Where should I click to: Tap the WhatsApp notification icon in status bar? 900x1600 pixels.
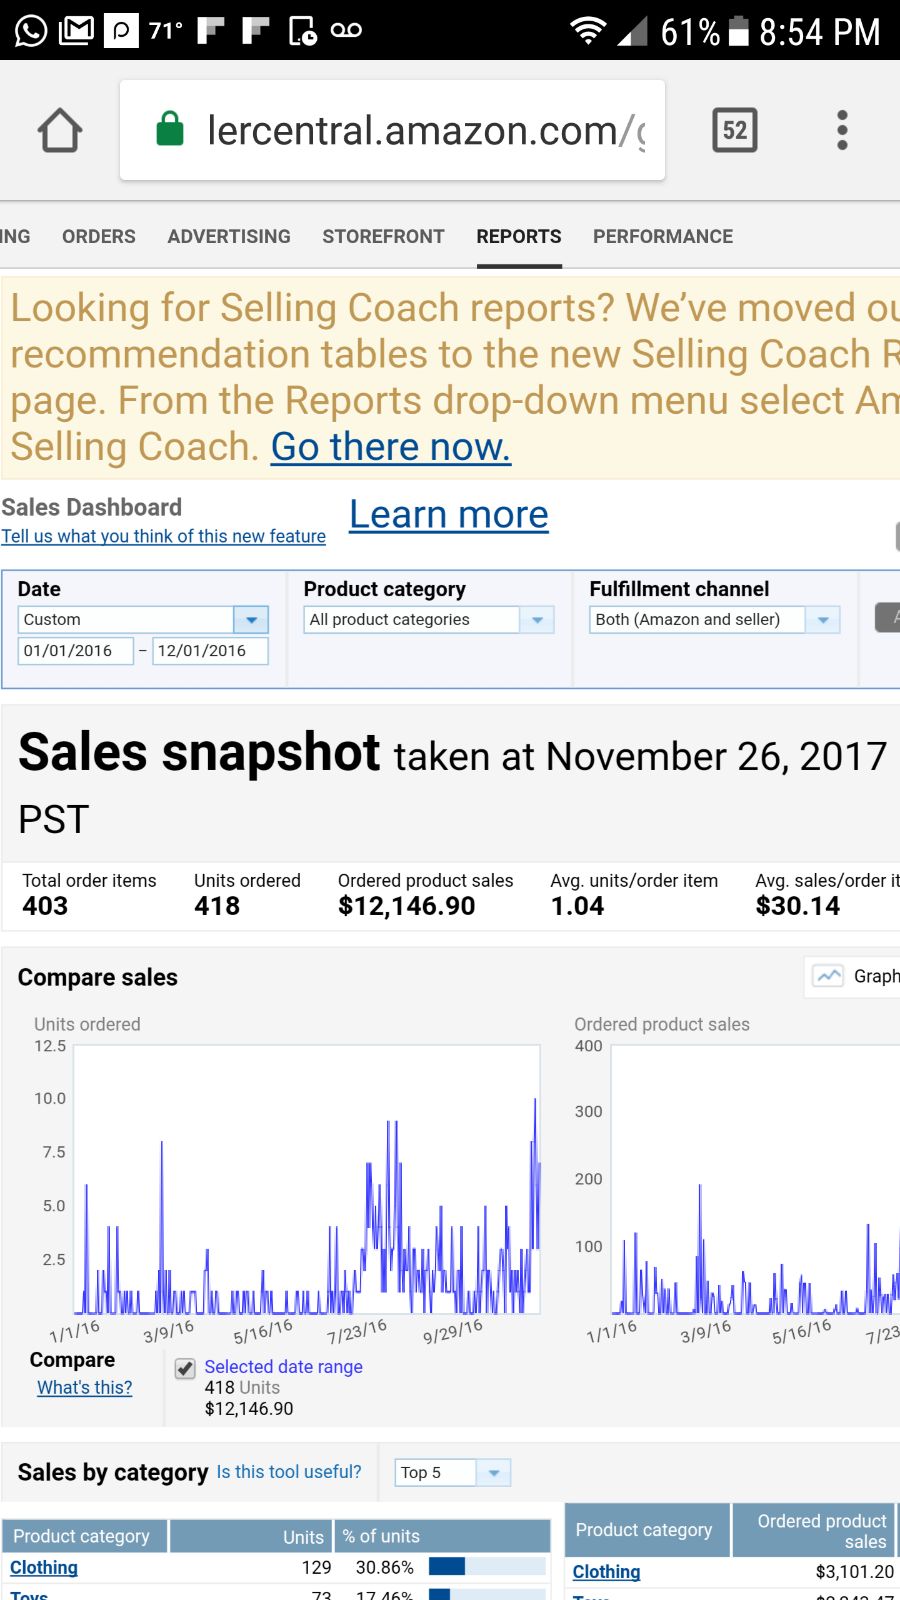[31, 30]
